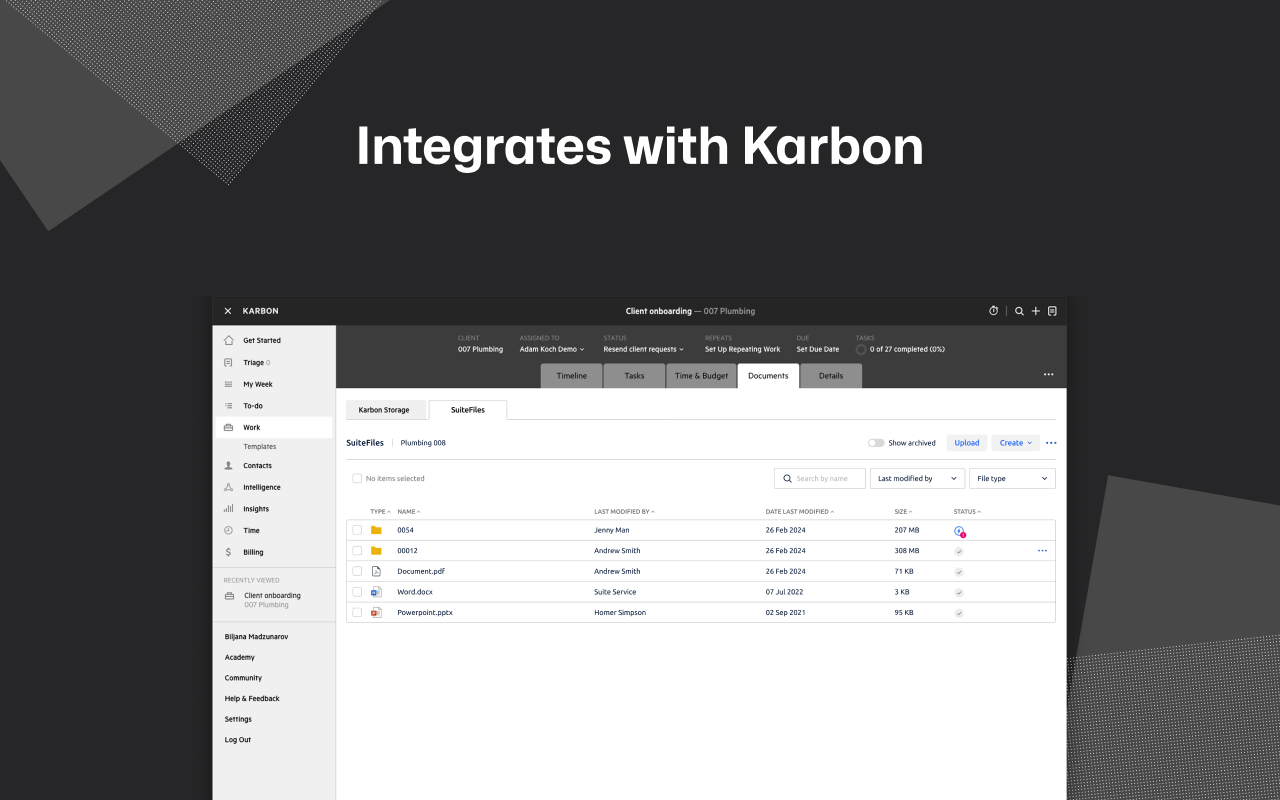Screen dimensions: 1280x800
Task: Sort by the Type column header
Action: point(379,512)
